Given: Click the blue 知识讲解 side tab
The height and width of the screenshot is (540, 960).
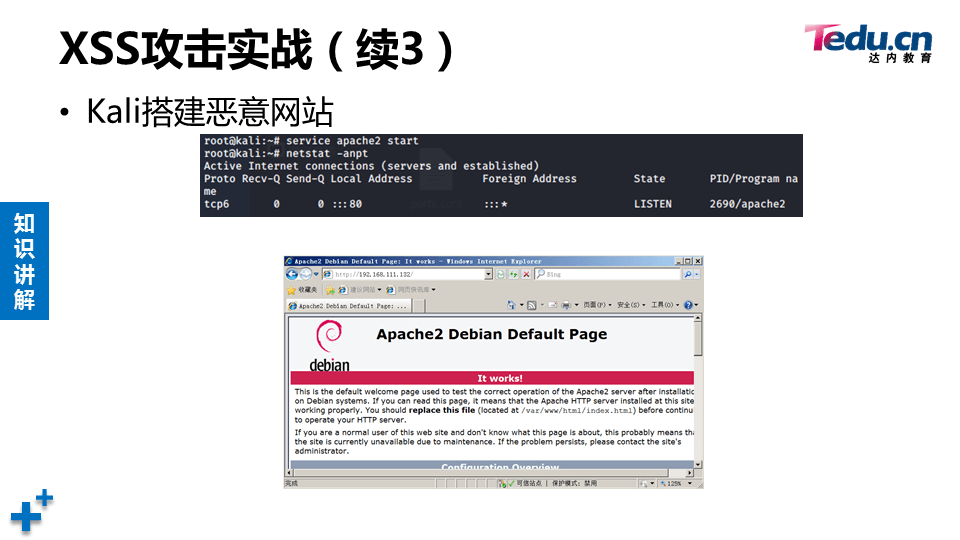Looking at the screenshot, I should point(24,261).
